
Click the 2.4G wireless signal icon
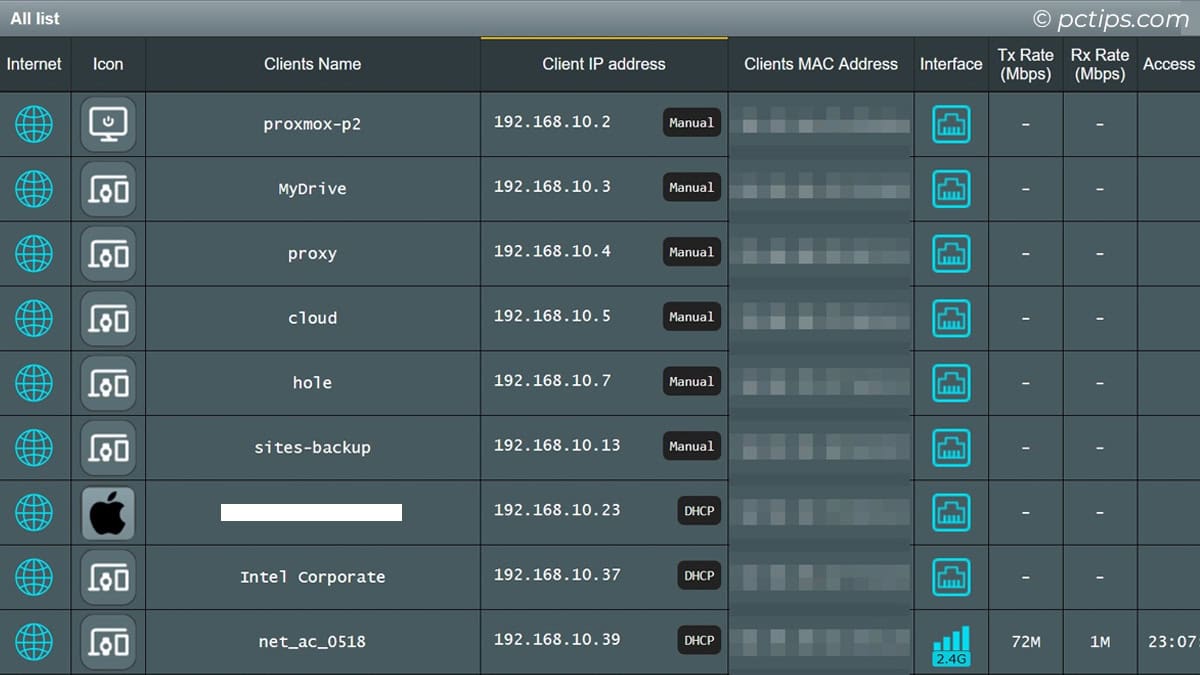pos(951,645)
